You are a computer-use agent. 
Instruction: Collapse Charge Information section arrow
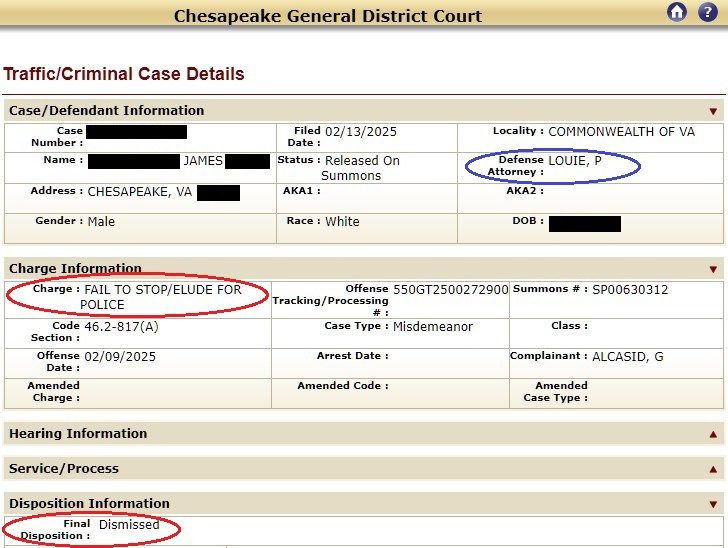pos(713,269)
